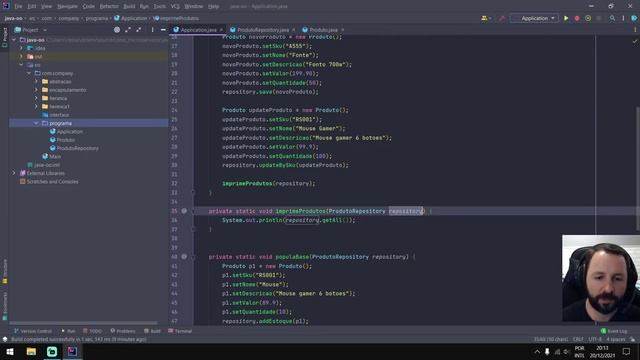Collapse the programa package
640x360 pixels.
[x=36, y=123]
